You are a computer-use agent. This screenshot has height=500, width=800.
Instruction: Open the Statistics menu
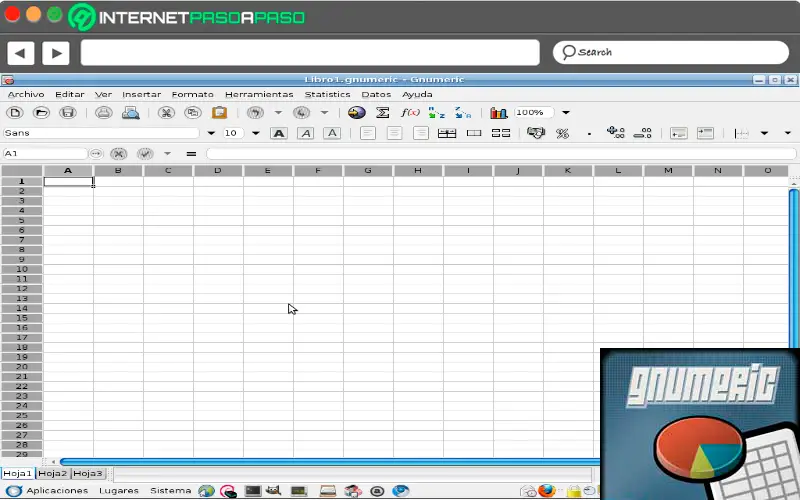click(327, 94)
